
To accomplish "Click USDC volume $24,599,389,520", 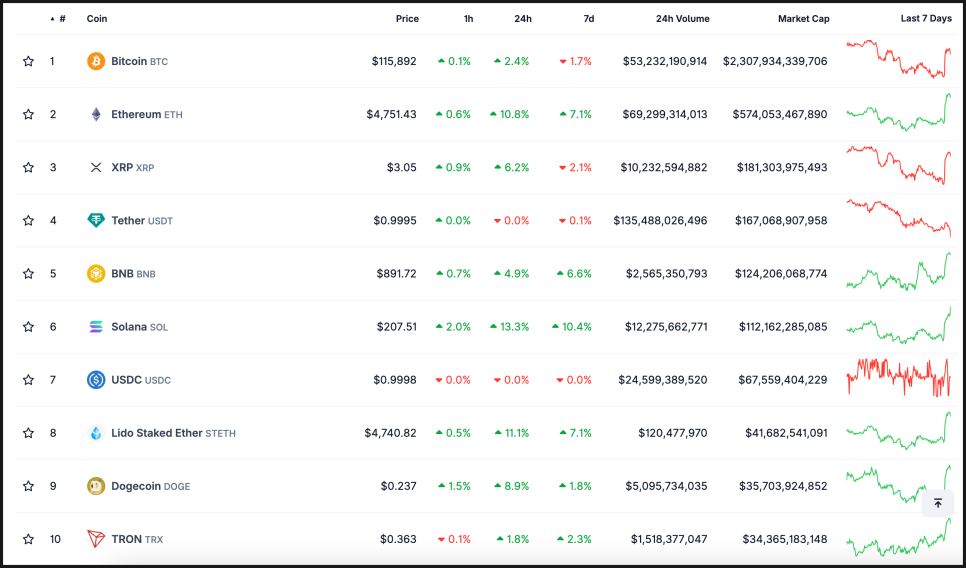I will [663, 379].
